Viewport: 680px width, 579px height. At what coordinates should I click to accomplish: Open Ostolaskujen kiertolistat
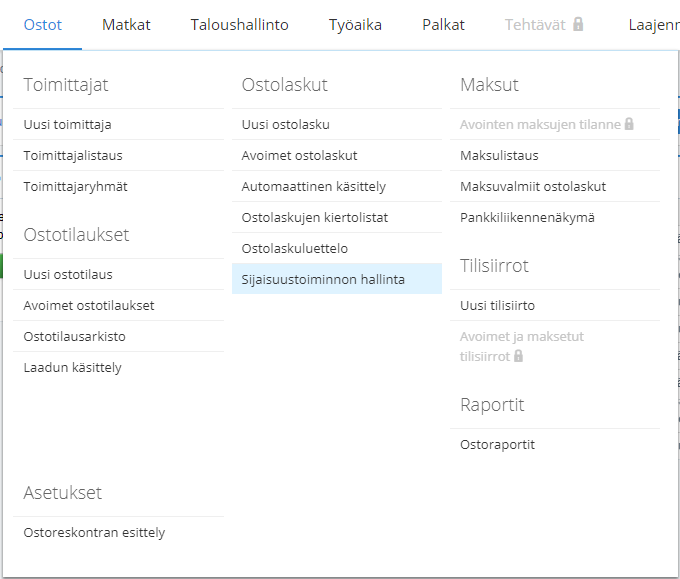315,217
